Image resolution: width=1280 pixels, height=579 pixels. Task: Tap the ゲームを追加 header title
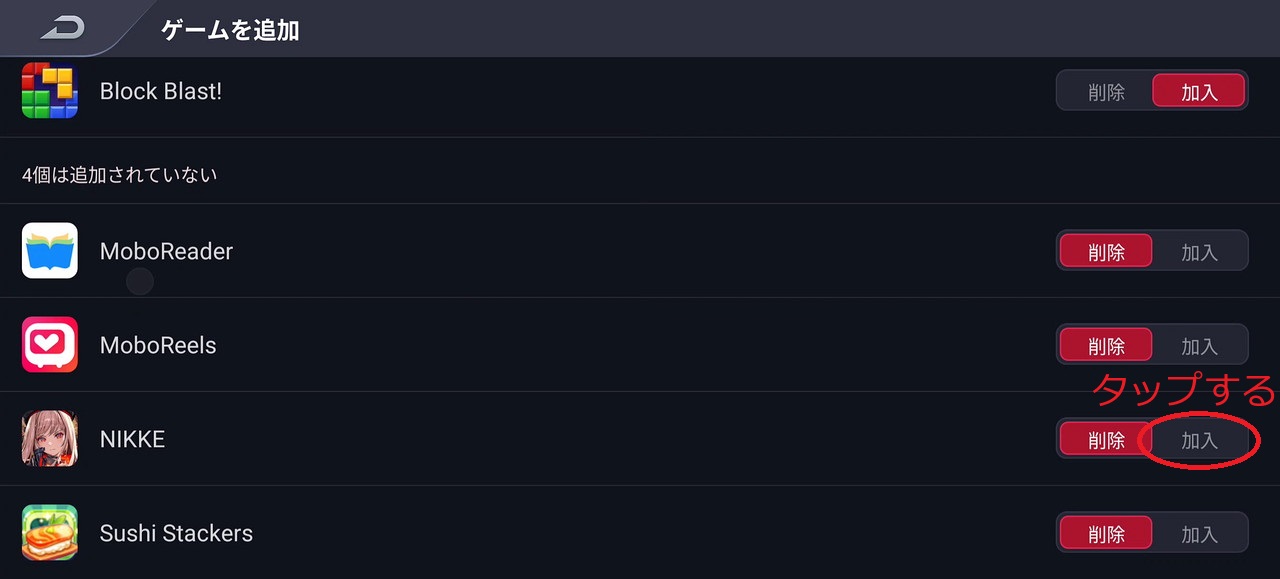tap(230, 30)
